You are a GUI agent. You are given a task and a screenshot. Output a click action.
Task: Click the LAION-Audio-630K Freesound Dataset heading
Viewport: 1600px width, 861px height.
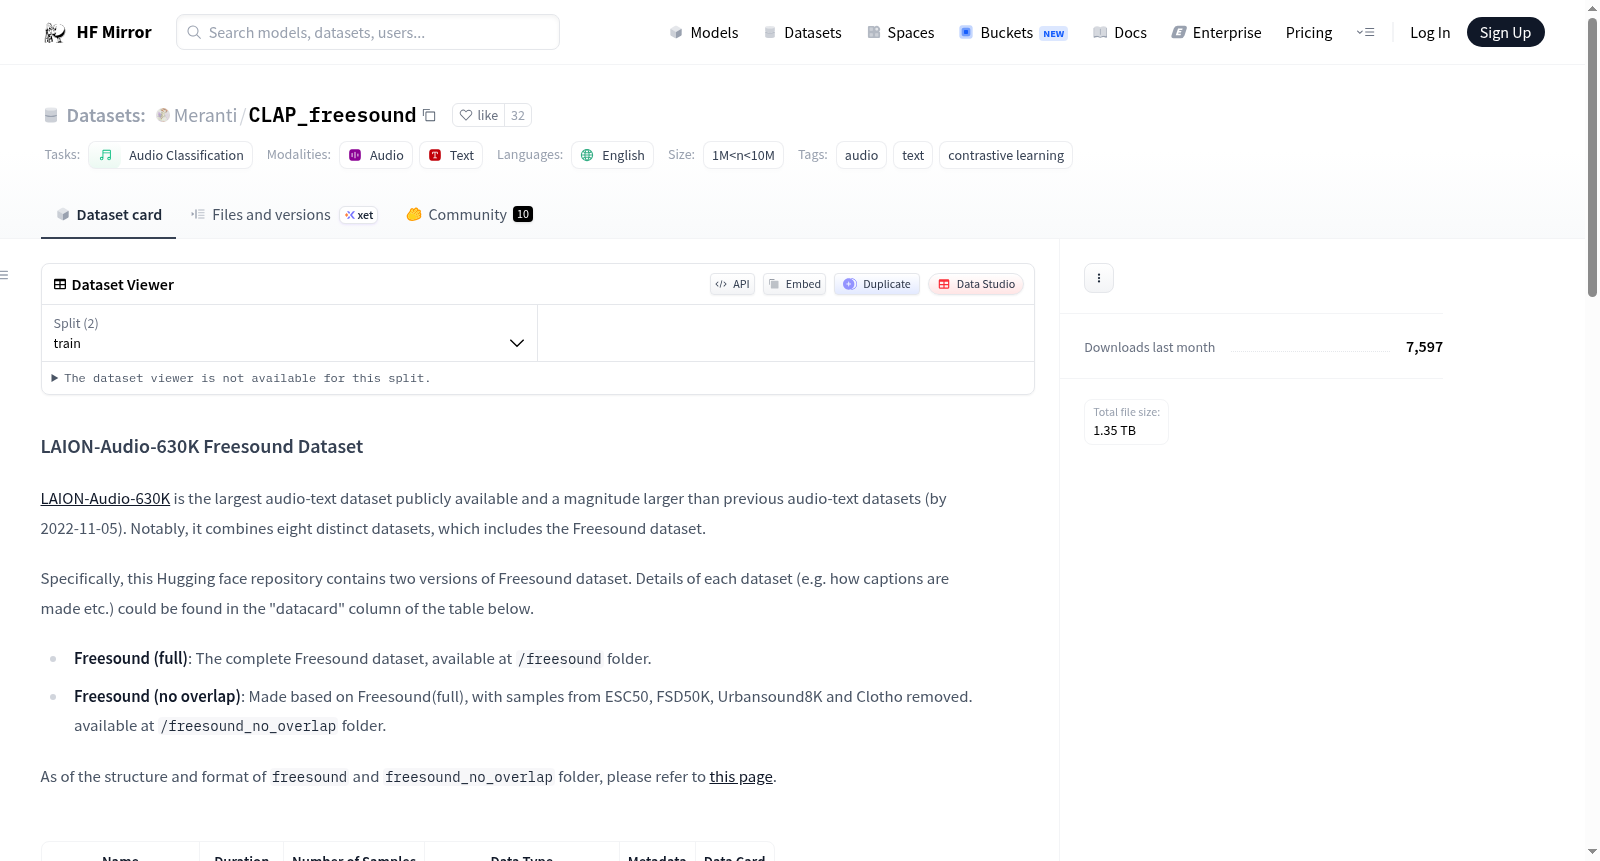202,447
